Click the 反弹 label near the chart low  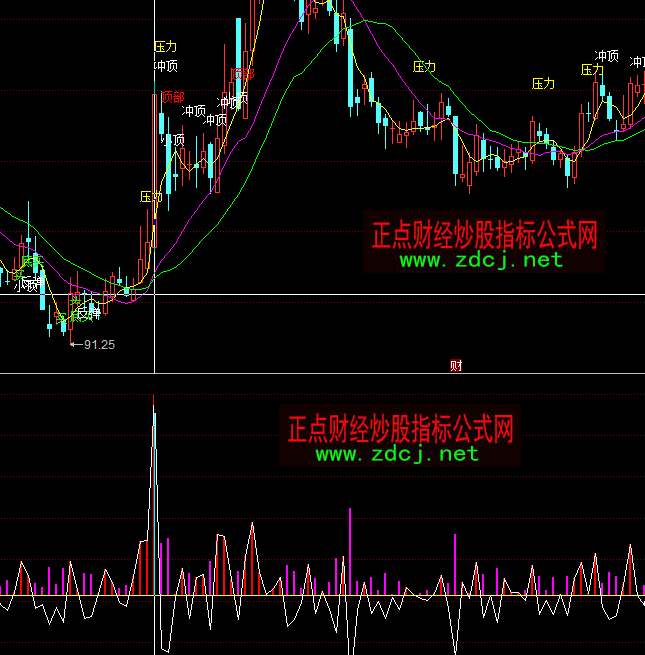click(x=88, y=314)
